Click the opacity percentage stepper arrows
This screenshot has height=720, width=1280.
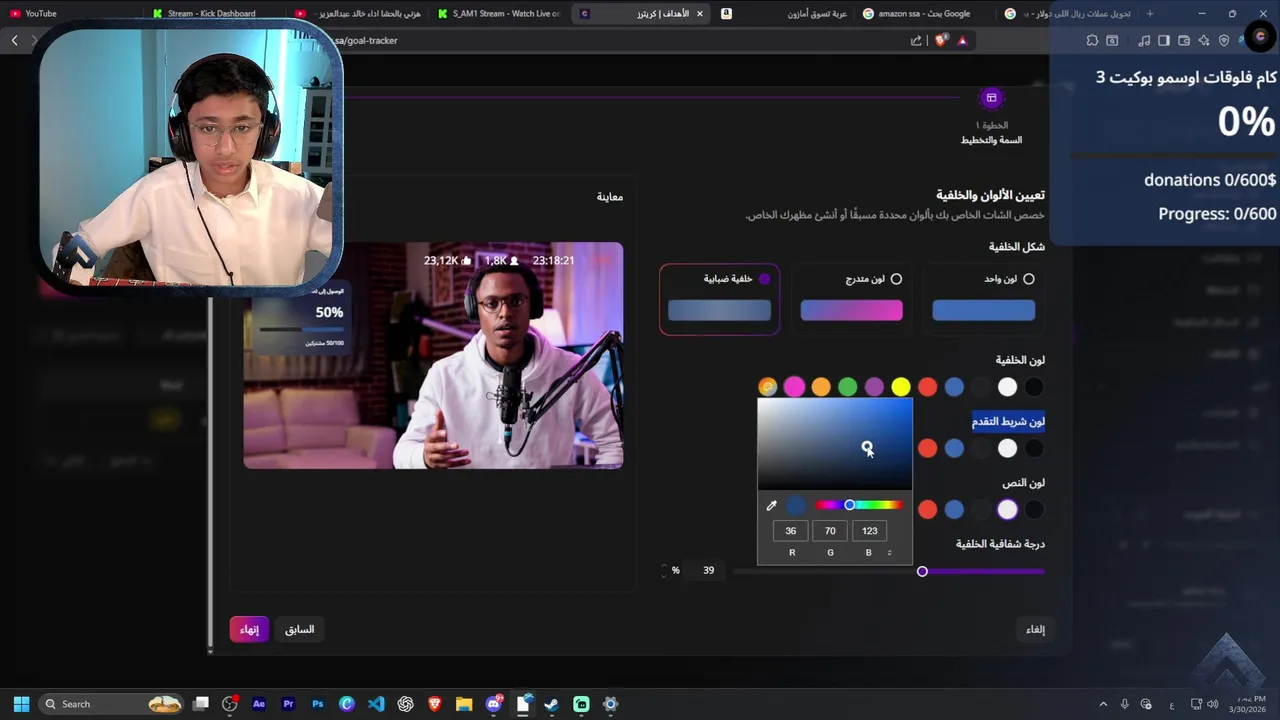(x=663, y=570)
